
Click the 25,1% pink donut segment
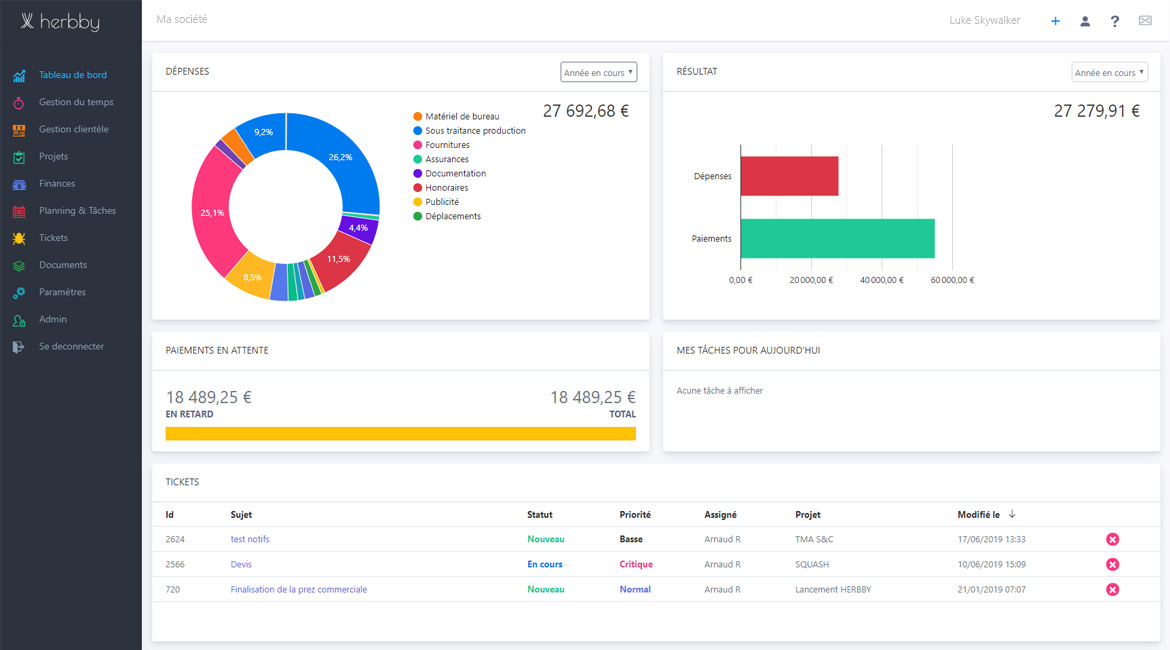point(213,213)
